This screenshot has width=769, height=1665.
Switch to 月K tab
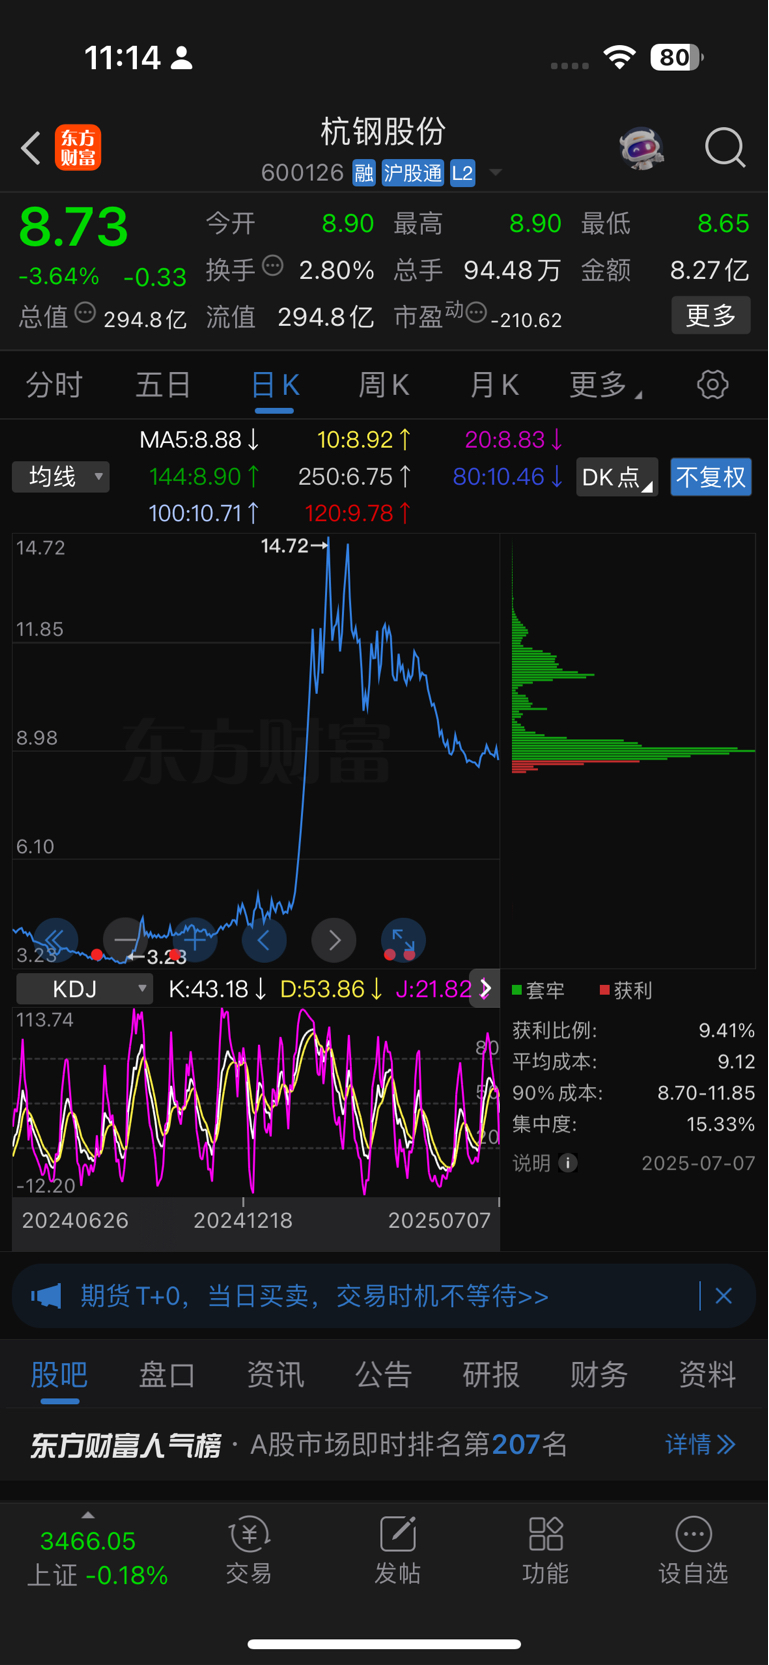494,385
